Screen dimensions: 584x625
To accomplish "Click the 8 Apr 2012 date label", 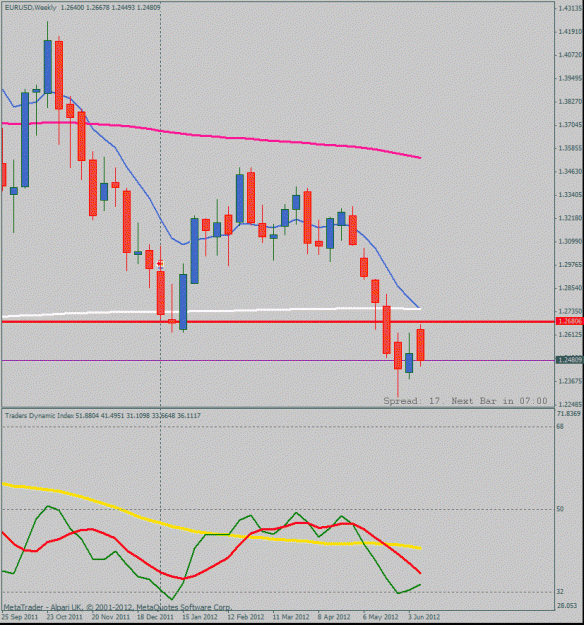I will [x=334, y=617].
